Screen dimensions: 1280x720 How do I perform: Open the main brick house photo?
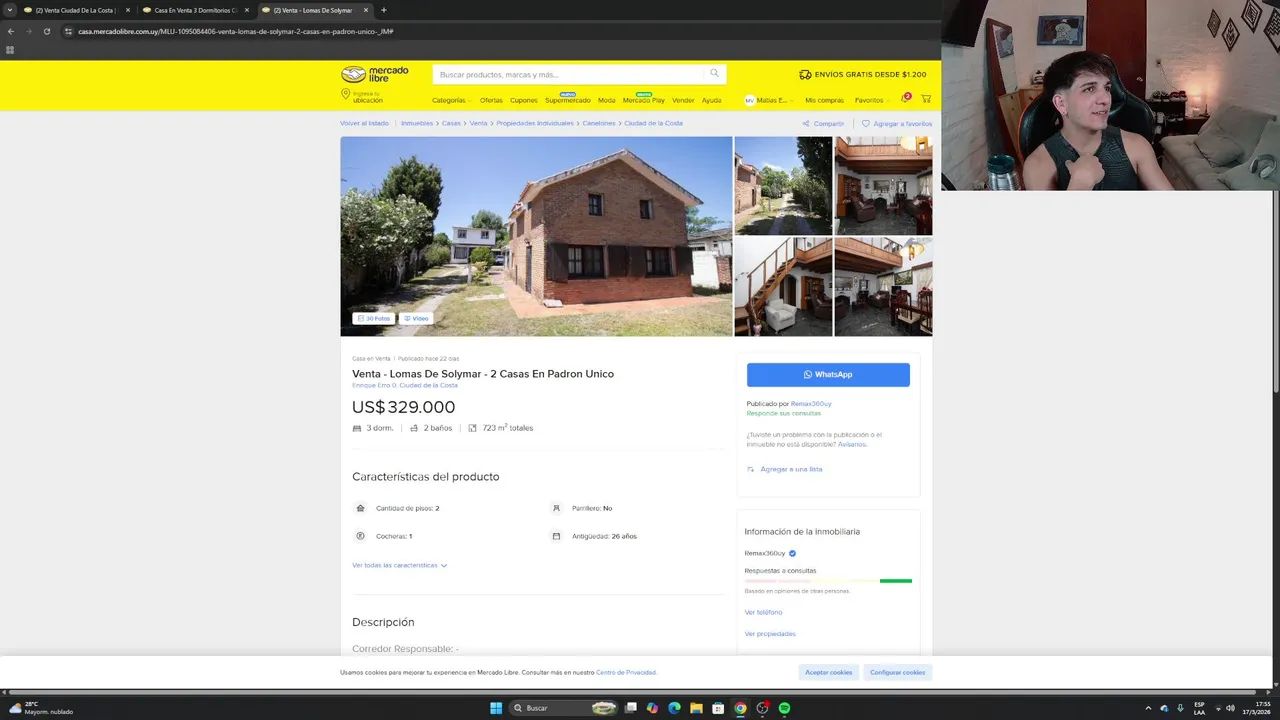(x=536, y=236)
